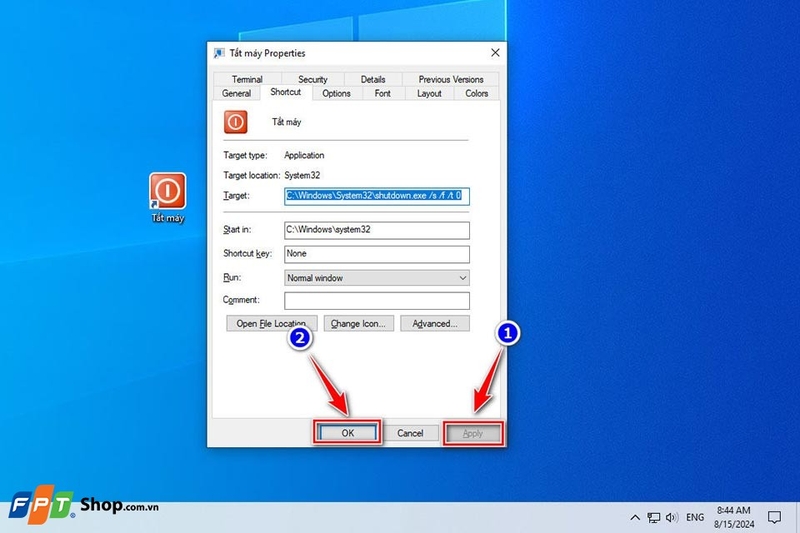The image size is (800, 533).
Task: Click the red power icon in Properties dialog
Action: tap(236, 122)
